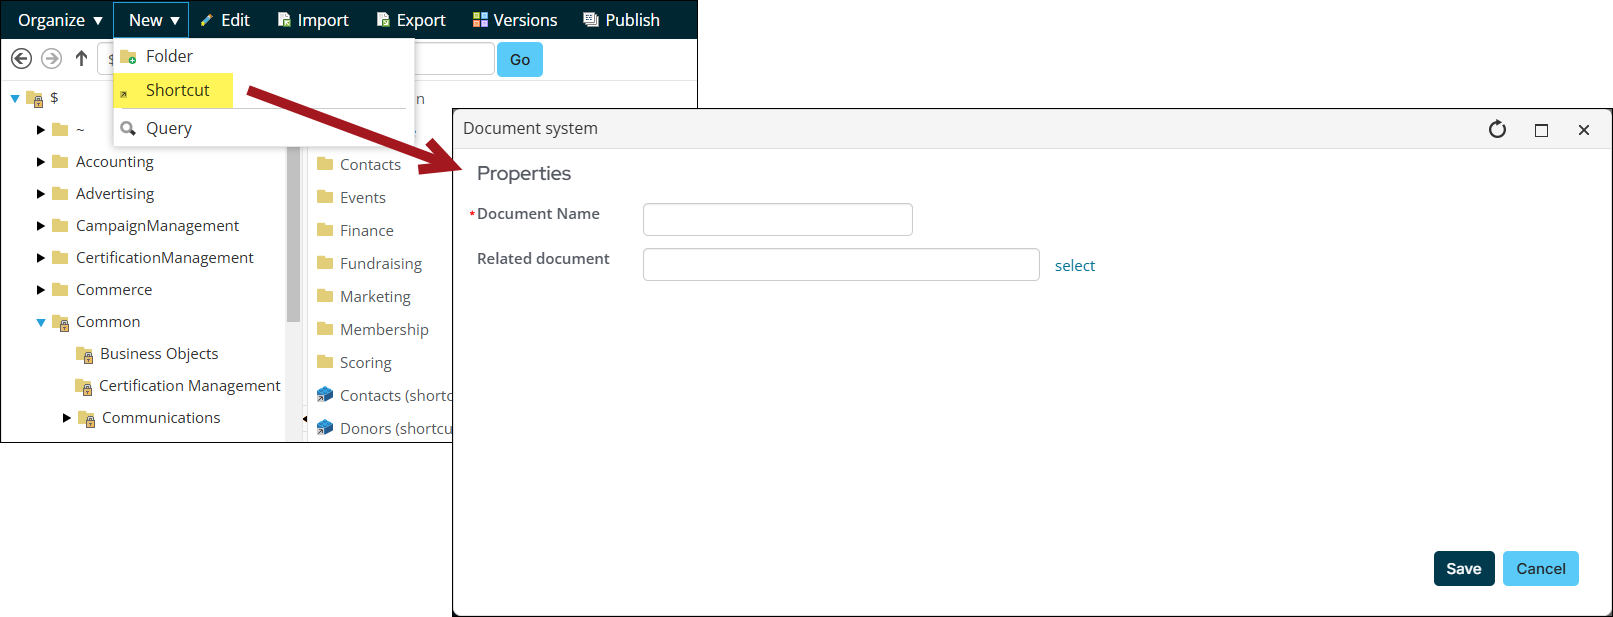The width and height of the screenshot is (1613, 617).
Task: Choose Shortcut from the New menu
Action: pyautogui.click(x=174, y=90)
